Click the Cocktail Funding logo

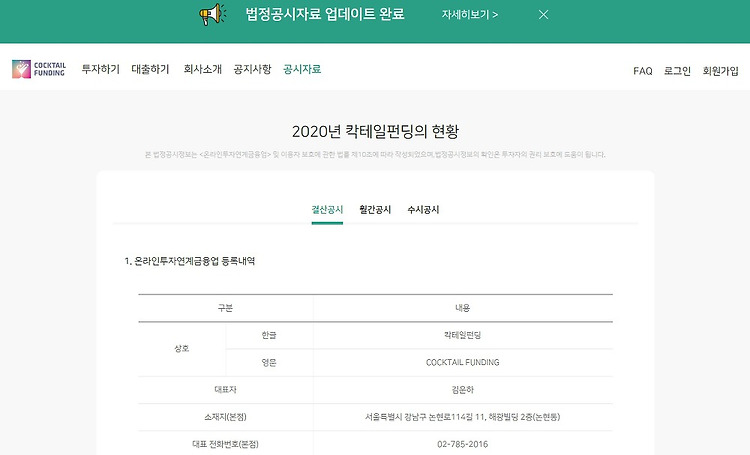coord(39,69)
